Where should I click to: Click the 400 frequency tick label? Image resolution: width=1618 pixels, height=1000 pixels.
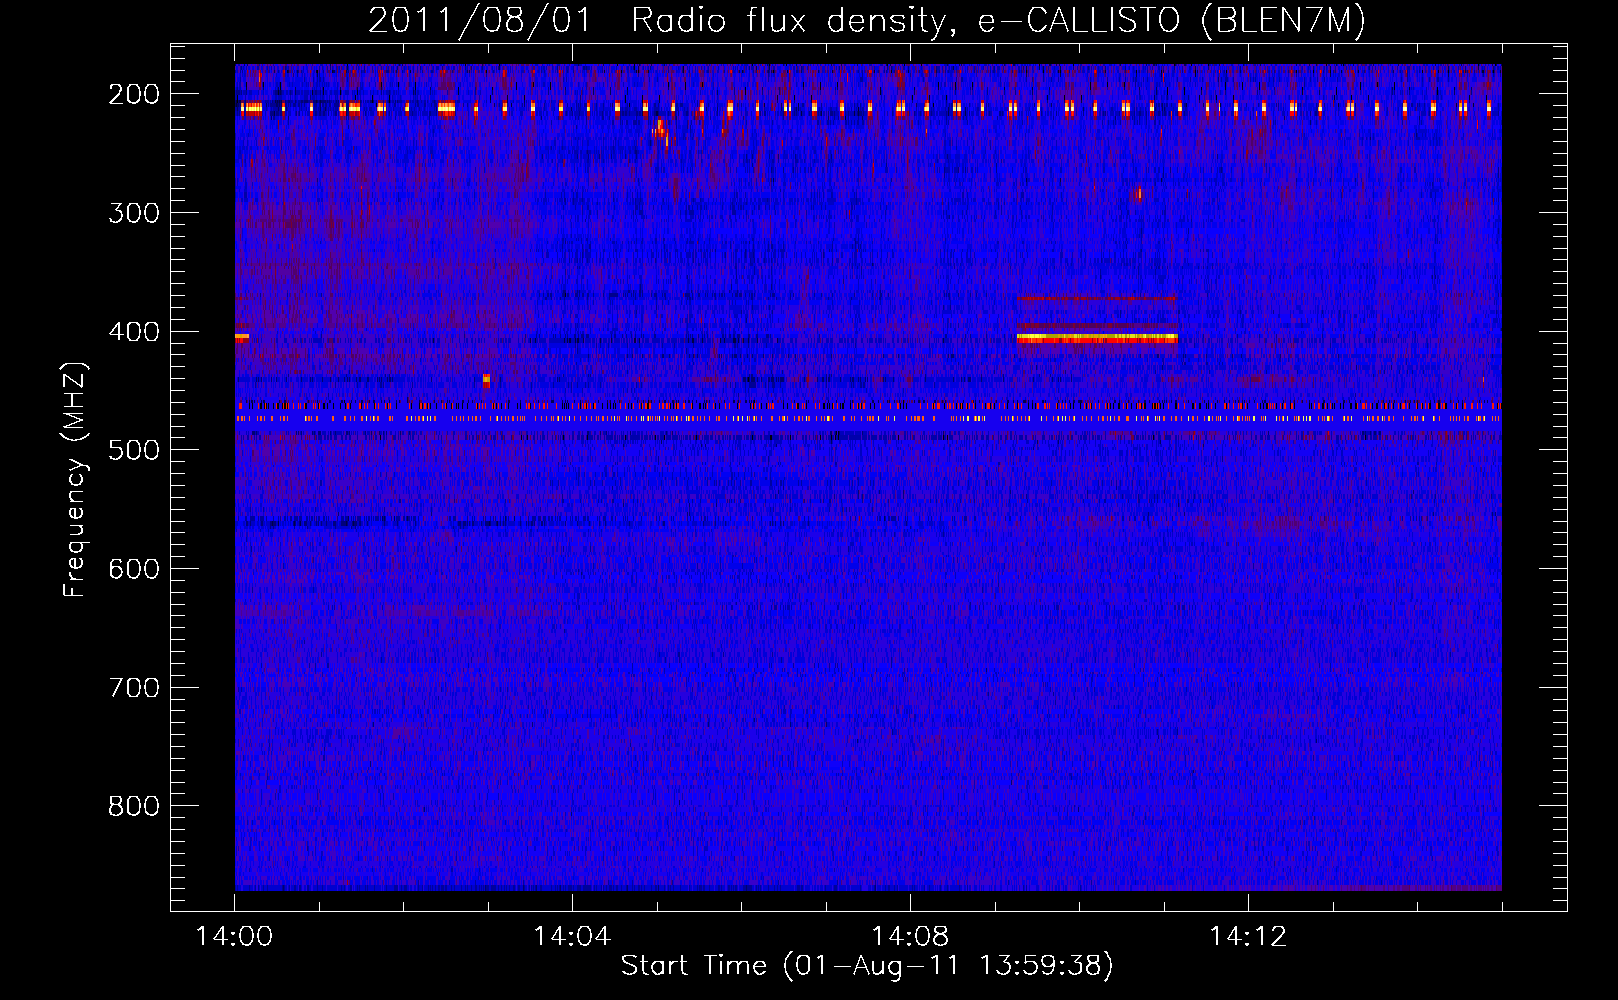click(134, 332)
